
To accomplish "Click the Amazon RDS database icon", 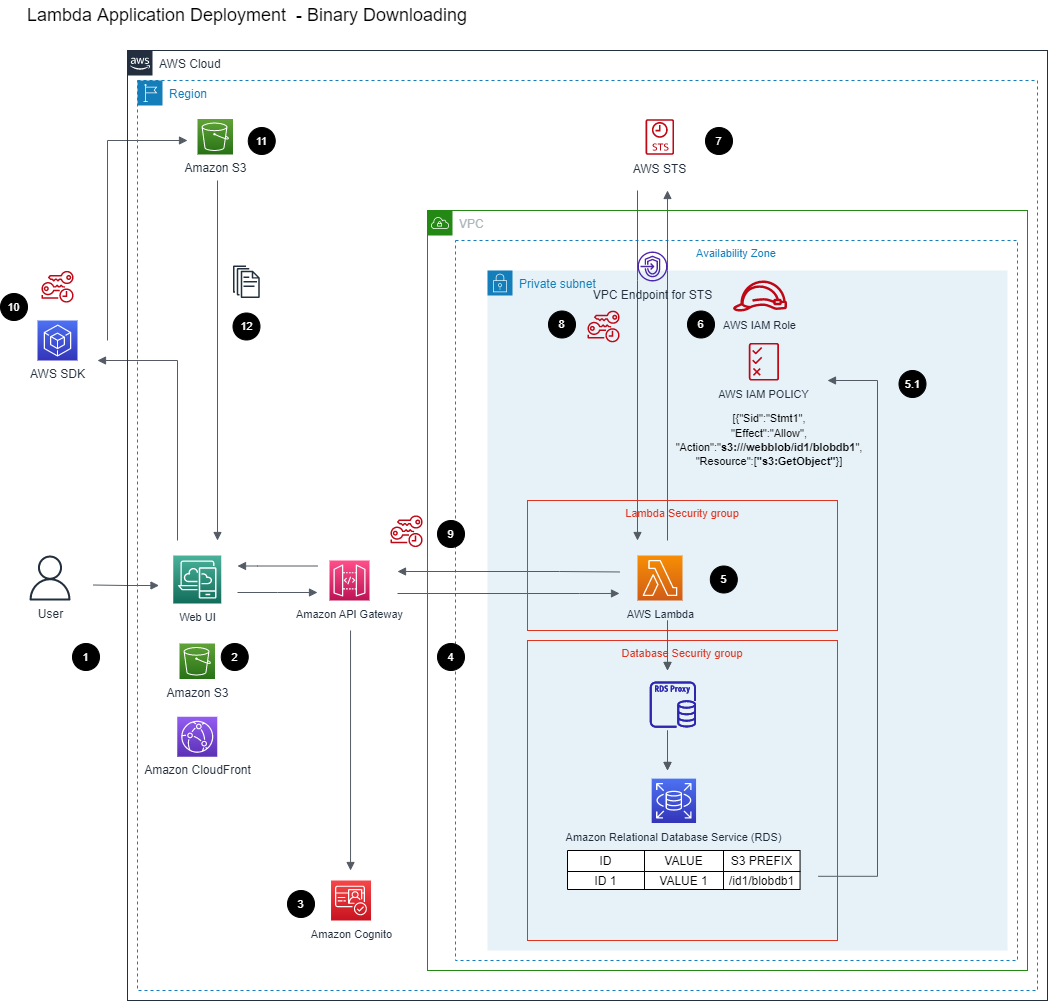I will (x=674, y=801).
